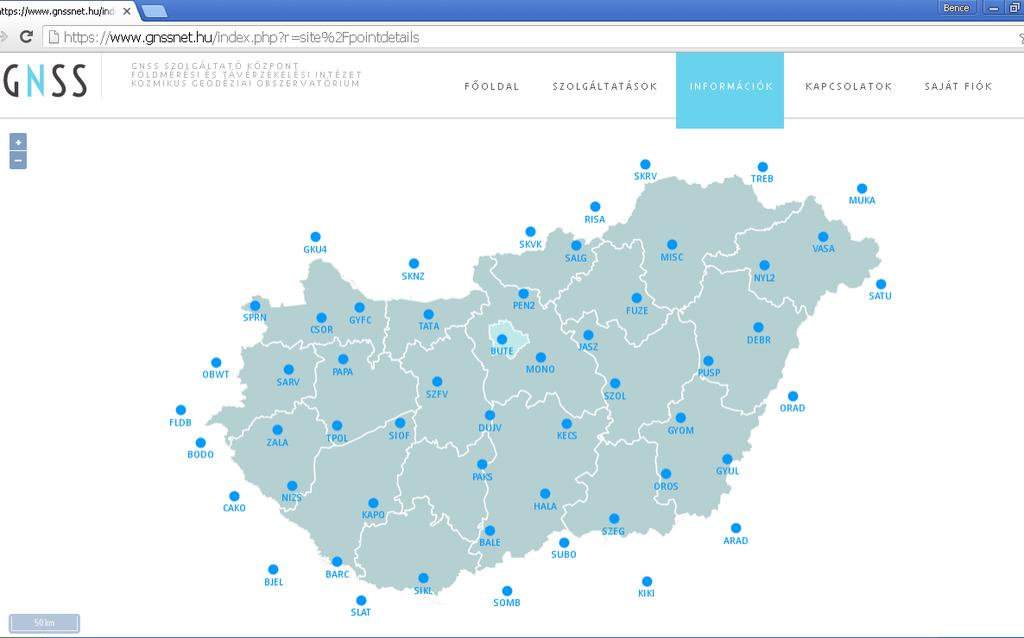
Task: Select the BUTE station marker
Action: point(502,340)
